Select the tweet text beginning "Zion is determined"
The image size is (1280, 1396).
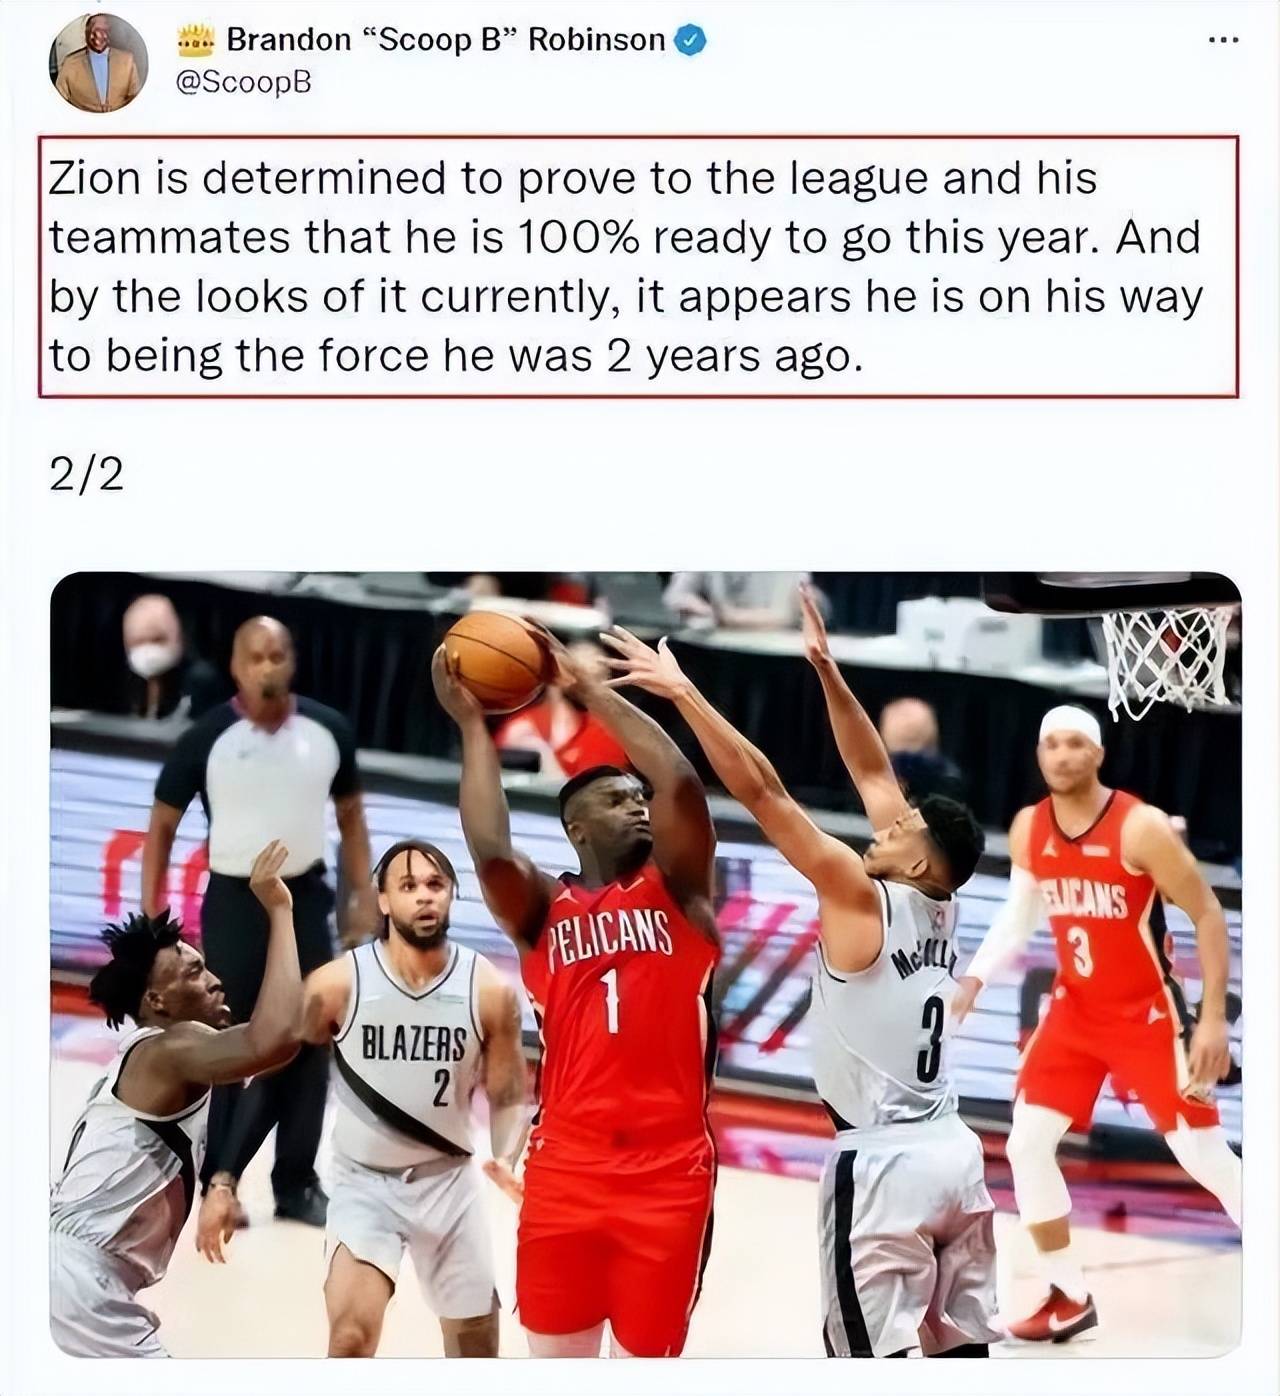point(638,266)
